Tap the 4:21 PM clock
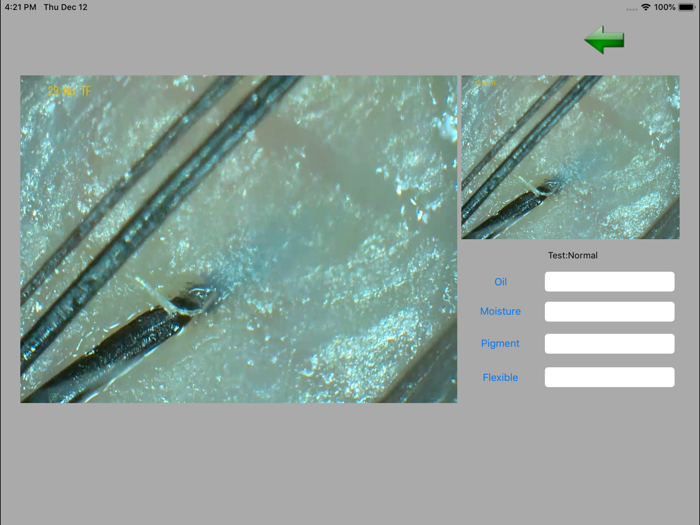The height and width of the screenshot is (525, 700). [21, 7]
